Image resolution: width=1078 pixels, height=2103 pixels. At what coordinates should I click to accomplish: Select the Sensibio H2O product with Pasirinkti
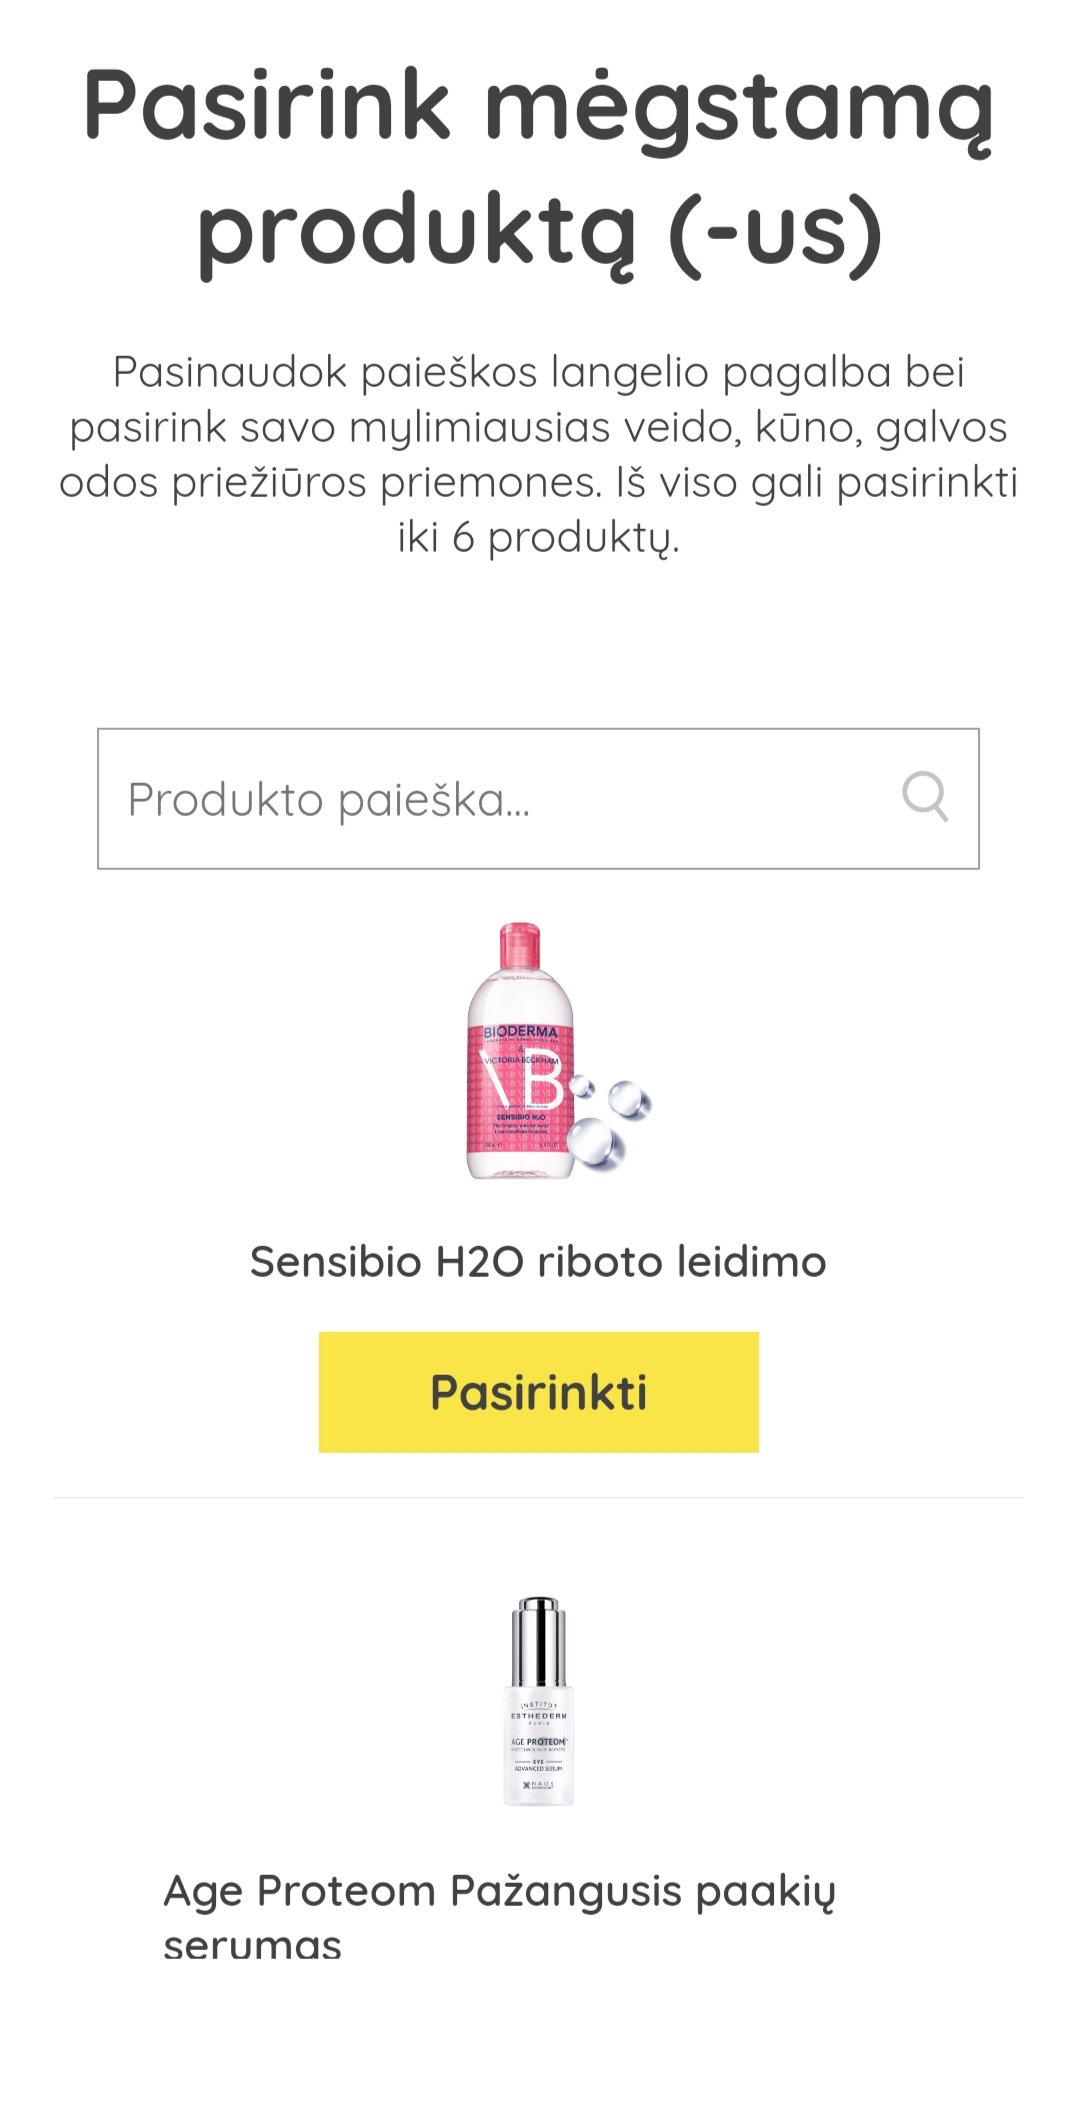(538, 1392)
